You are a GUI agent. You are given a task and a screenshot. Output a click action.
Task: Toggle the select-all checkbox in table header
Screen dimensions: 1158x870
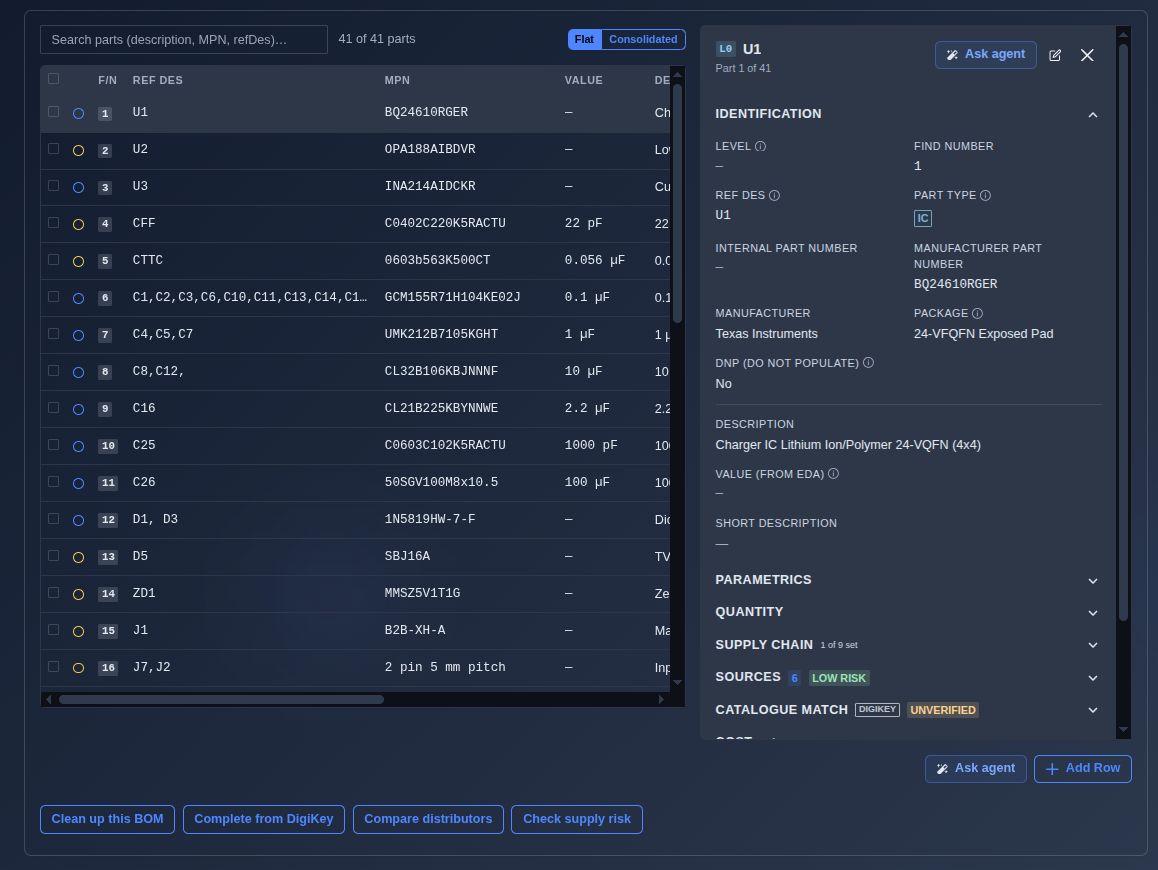pyautogui.click(x=53, y=79)
